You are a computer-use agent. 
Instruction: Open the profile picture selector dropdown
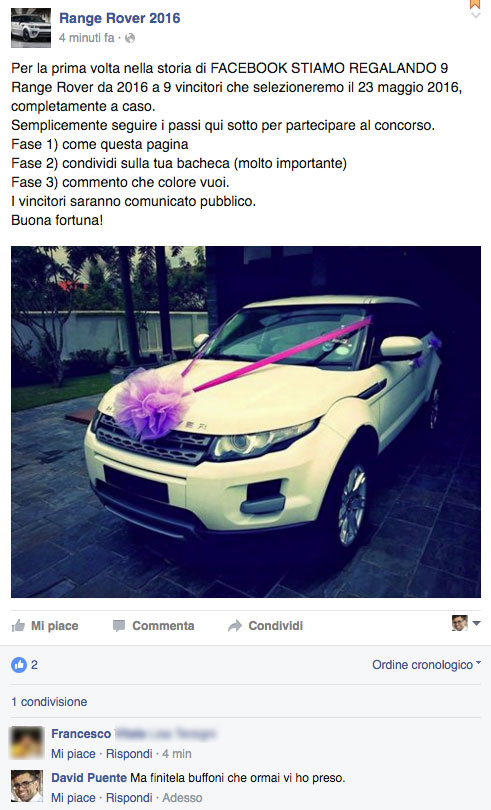pyautogui.click(x=466, y=623)
